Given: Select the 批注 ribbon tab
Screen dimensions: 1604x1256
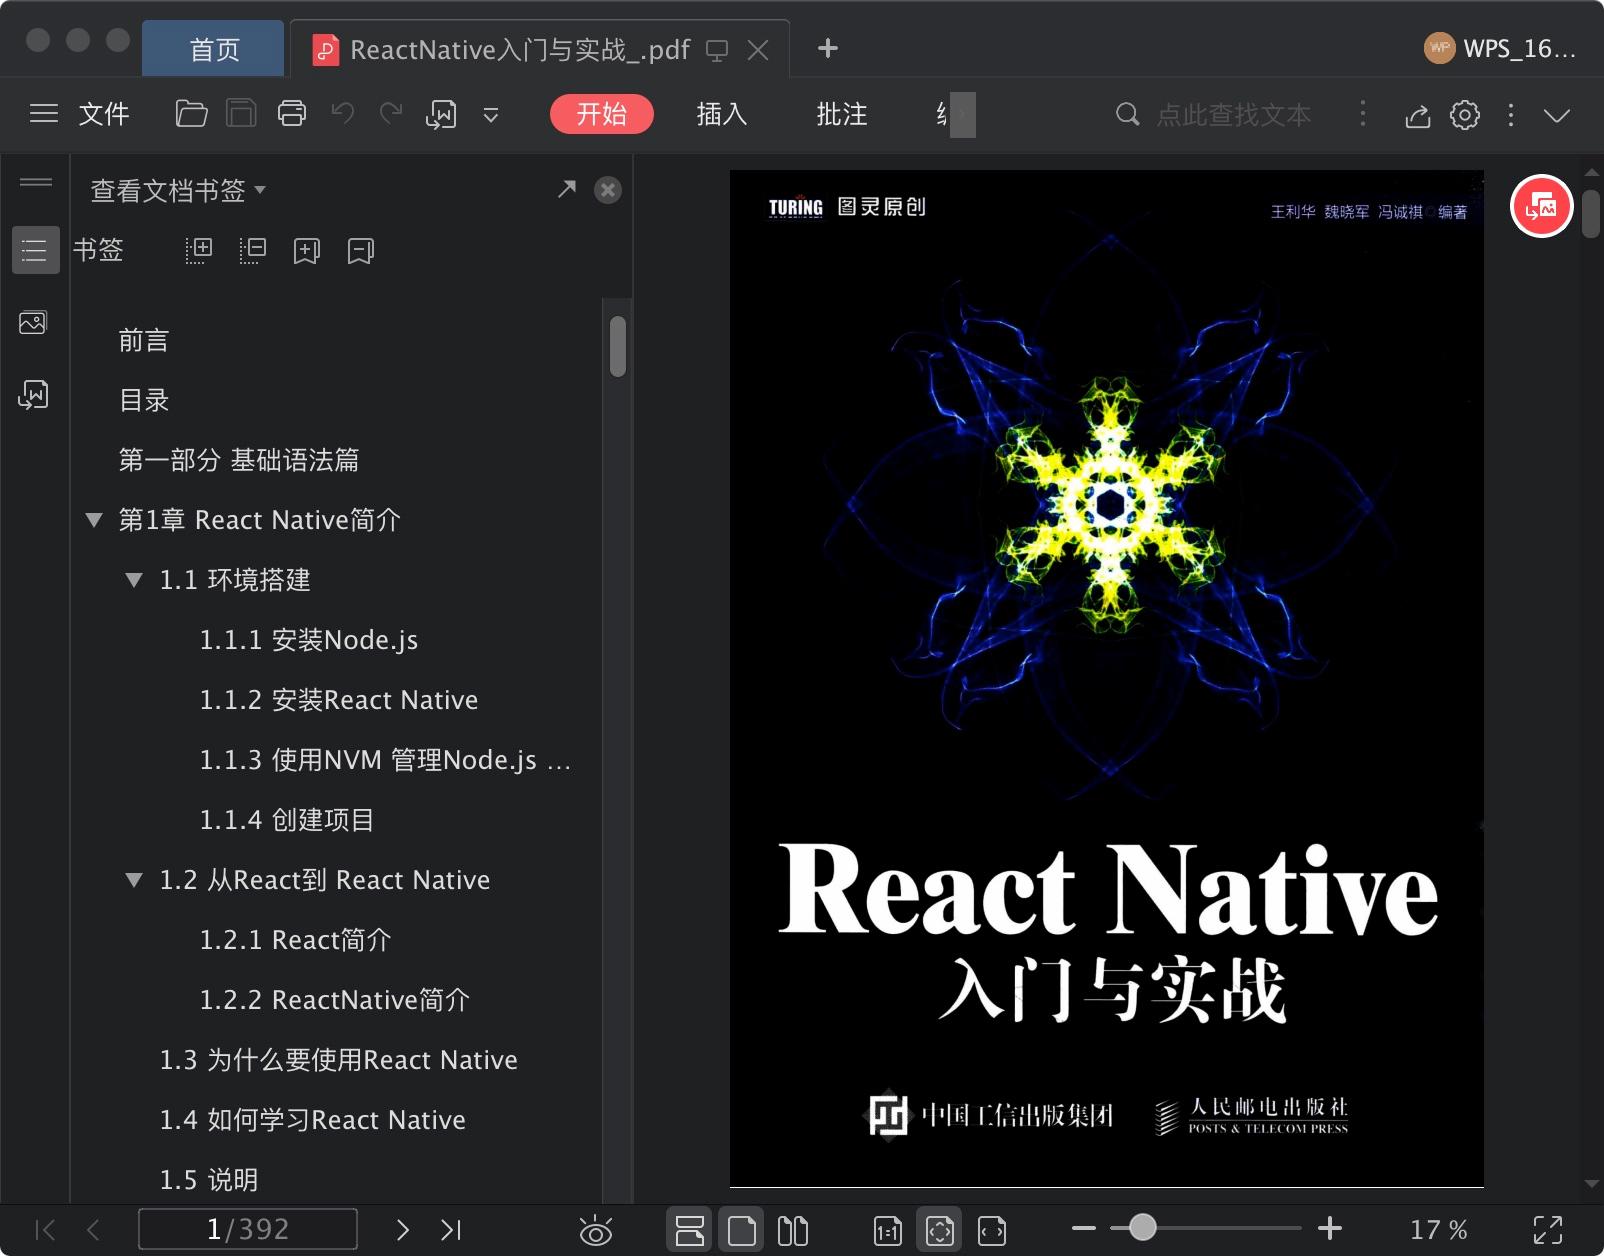Looking at the screenshot, I should pyautogui.click(x=842, y=114).
